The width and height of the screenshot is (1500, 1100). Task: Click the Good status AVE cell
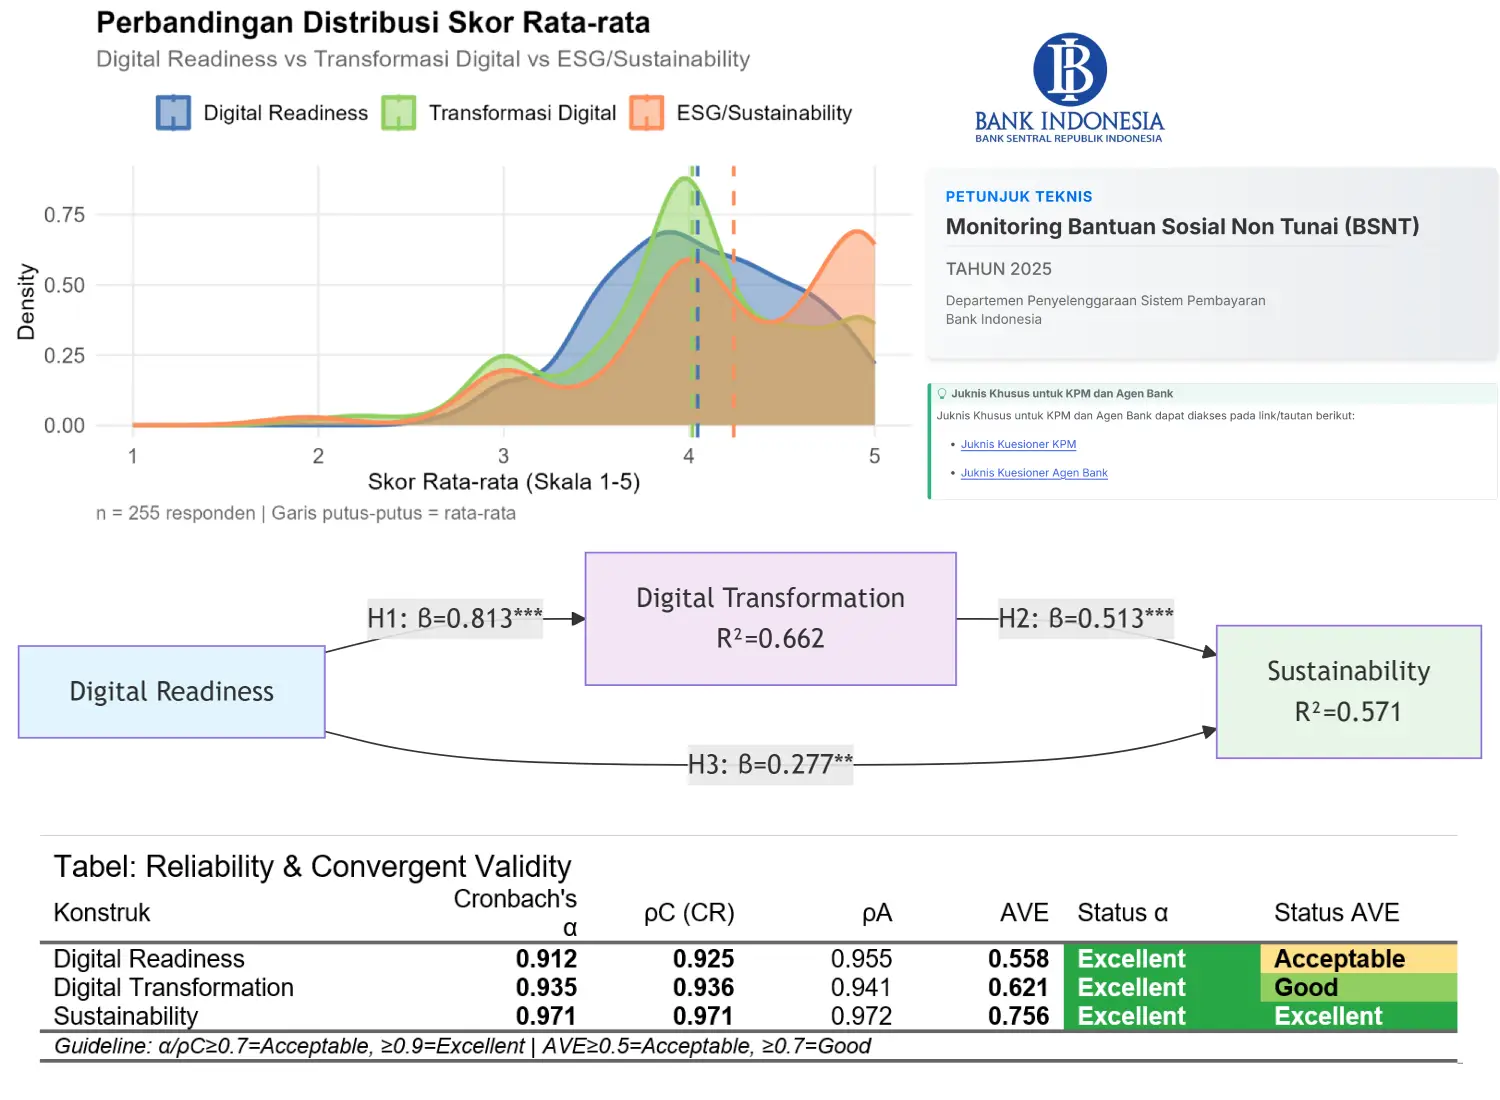tap(1357, 988)
